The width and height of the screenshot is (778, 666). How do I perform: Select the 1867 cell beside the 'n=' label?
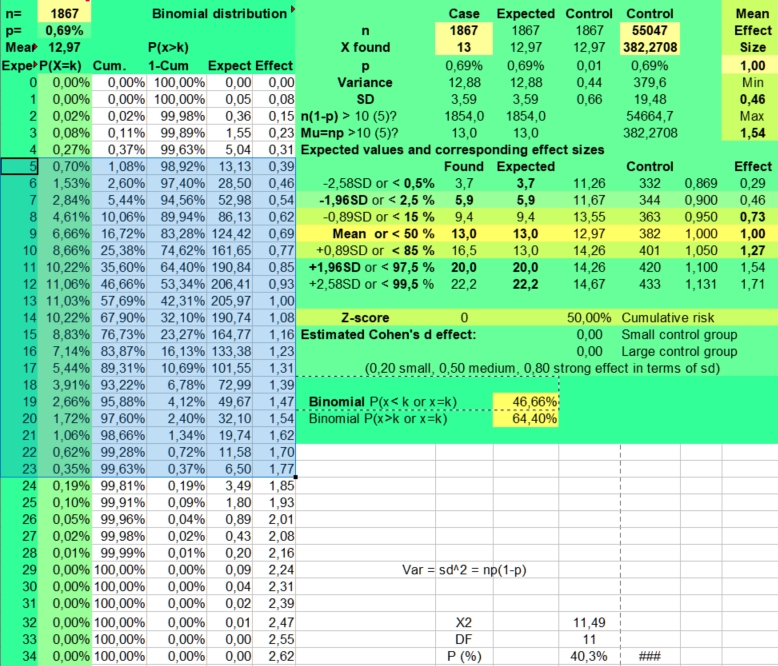(65, 13)
